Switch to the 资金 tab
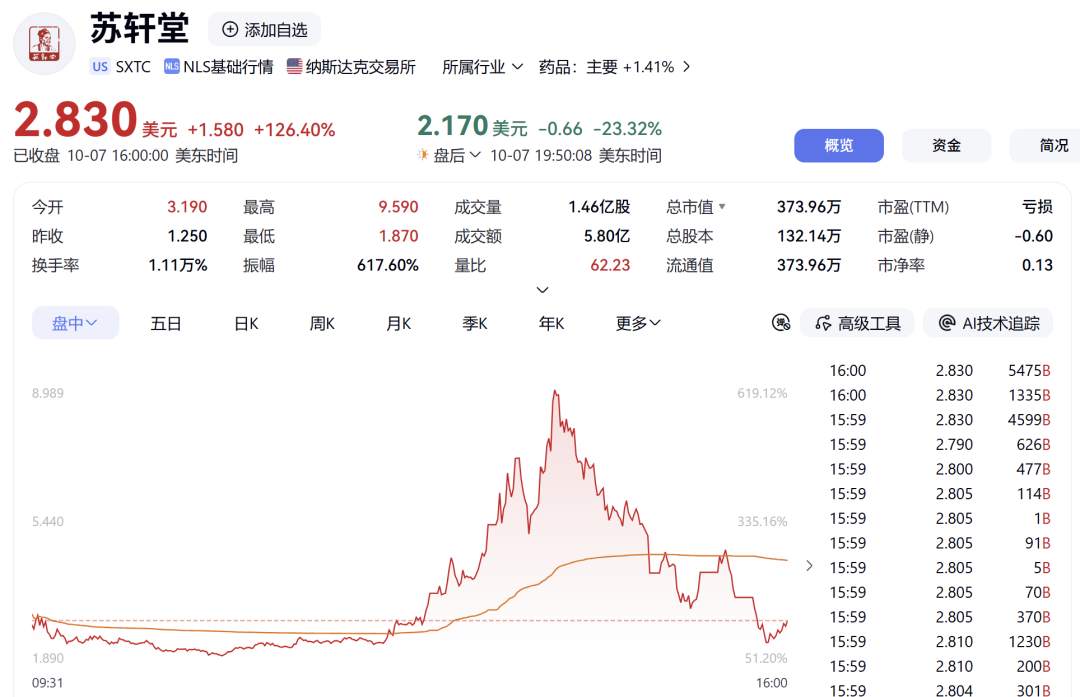Image resolution: width=1080 pixels, height=697 pixels. click(946, 145)
